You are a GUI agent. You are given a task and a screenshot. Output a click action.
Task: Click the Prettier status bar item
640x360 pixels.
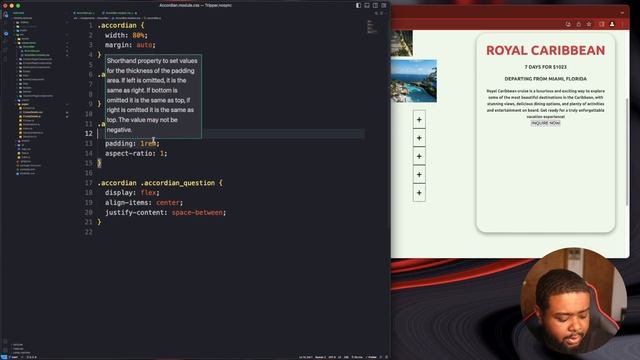tap(372, 357)
